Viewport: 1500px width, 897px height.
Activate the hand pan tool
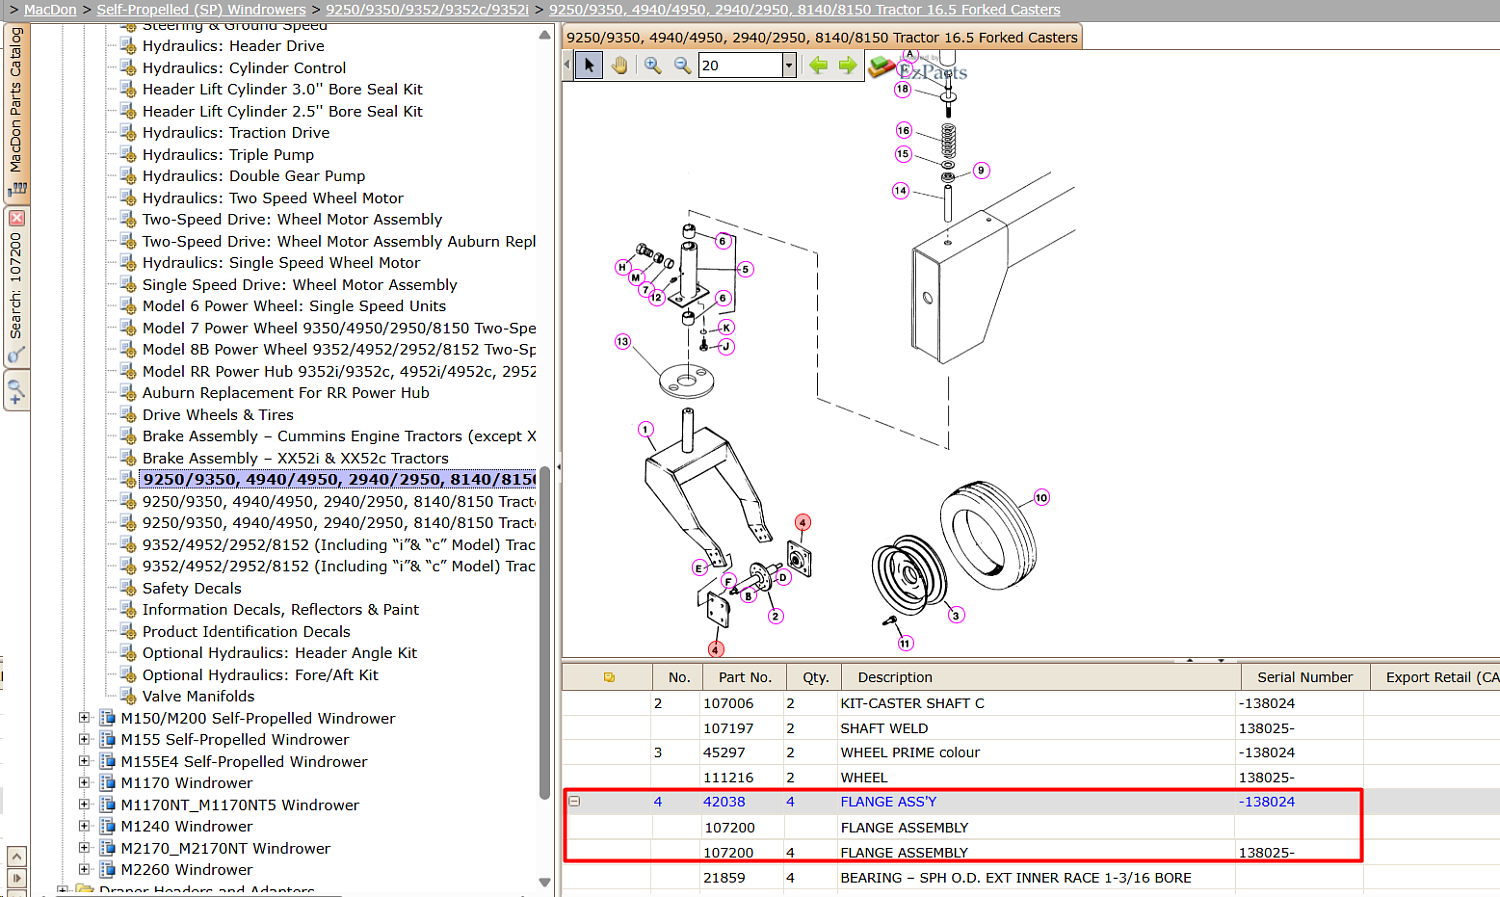point(620,66)
